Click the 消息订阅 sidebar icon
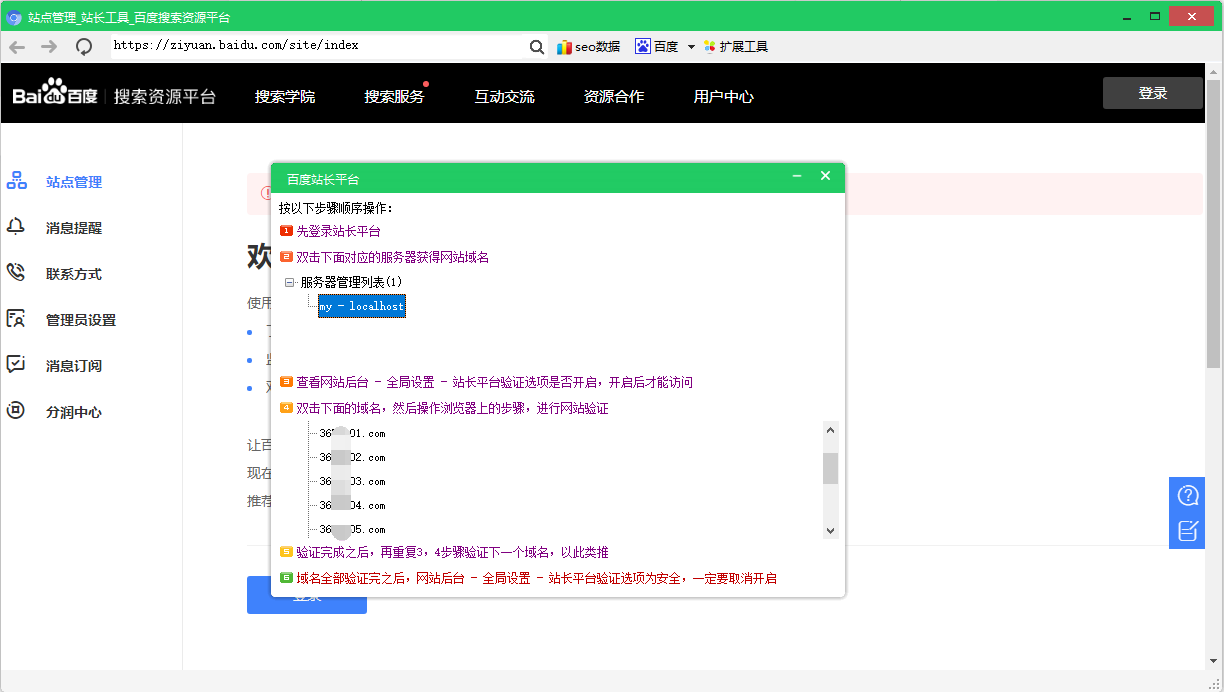The image size is (1224, 692). 16,365
